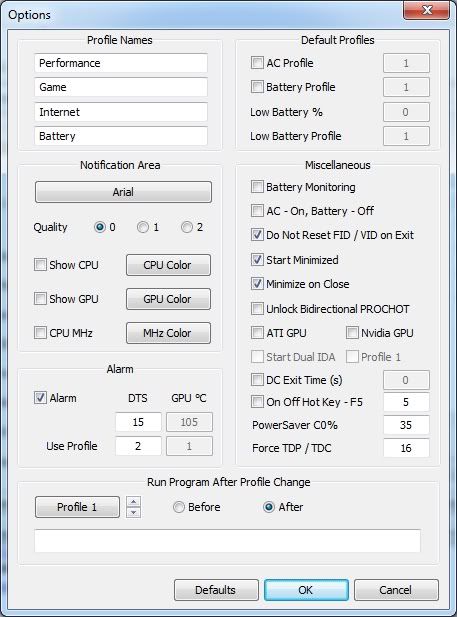457x617 pixels.
Task: Click the Game profile name field
Action: (121, 87)
